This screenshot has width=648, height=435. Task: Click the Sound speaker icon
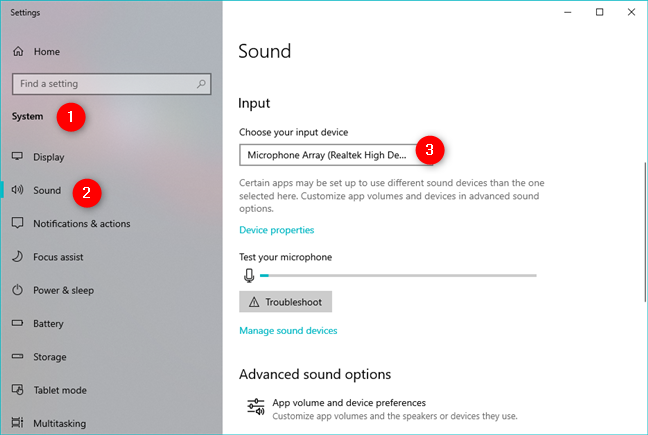click(17, 190)
